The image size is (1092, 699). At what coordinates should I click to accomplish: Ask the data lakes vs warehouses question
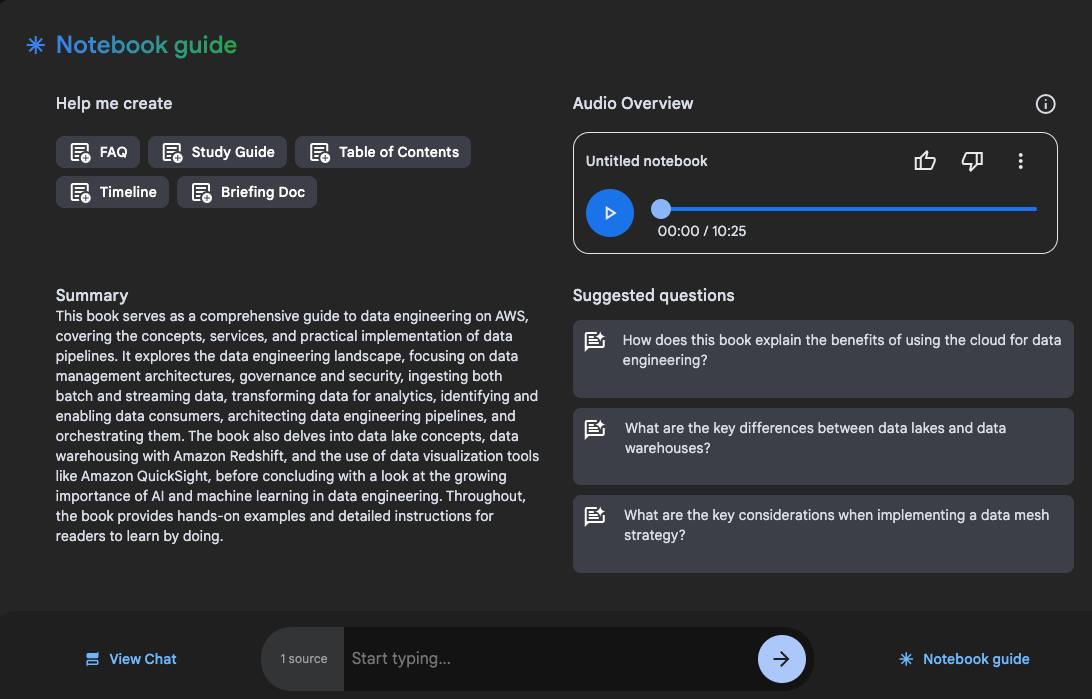(823, 446)
